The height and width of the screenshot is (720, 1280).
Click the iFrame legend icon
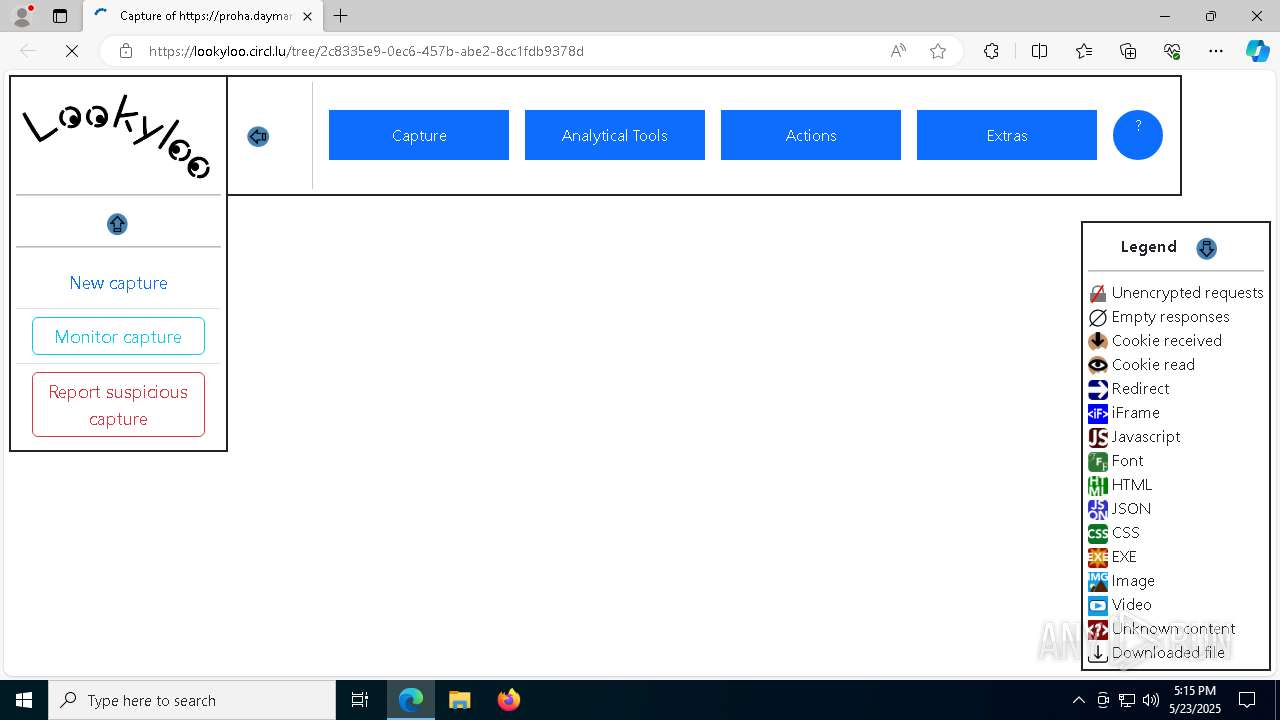coord(1098,413)
